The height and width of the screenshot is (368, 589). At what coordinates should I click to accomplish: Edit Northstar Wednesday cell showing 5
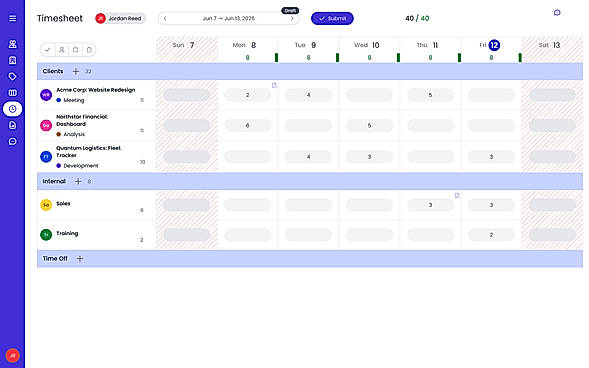(x=369, y=125)
